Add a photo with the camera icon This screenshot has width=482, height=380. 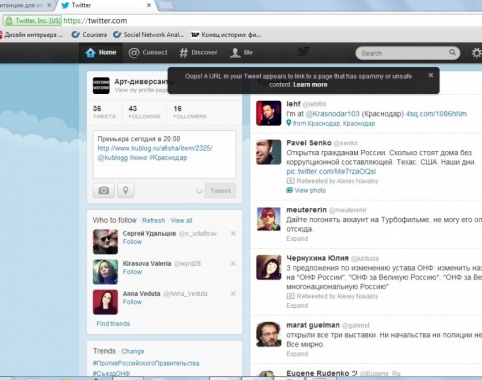104,190
